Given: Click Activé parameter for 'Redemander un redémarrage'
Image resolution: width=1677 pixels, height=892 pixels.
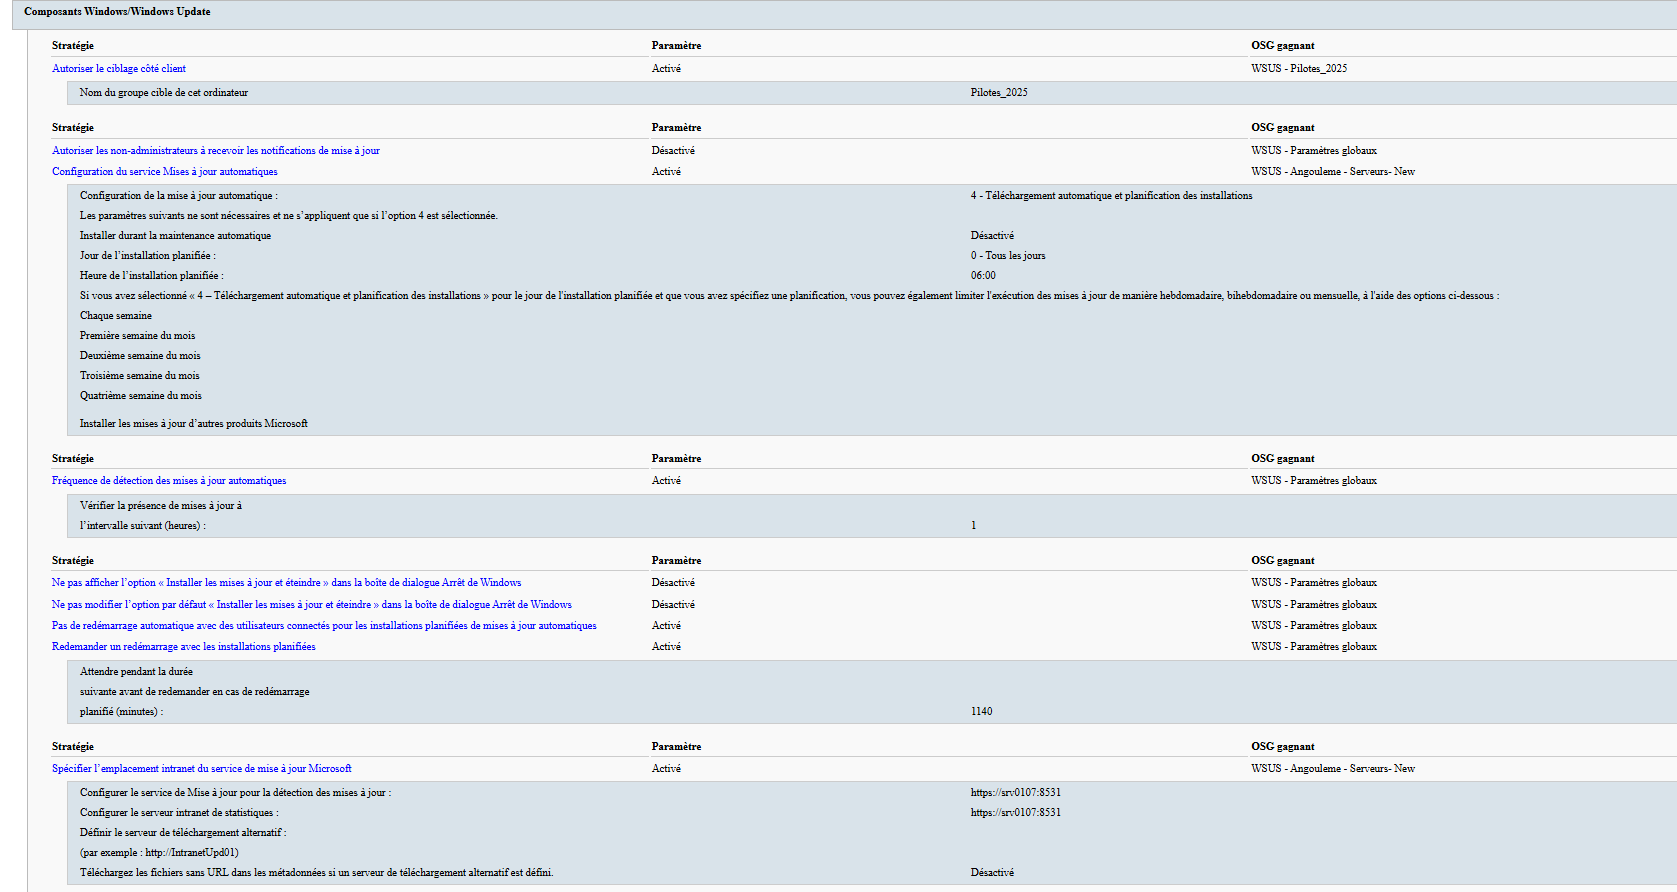Looking at the screenshot, I should point(666,647).
